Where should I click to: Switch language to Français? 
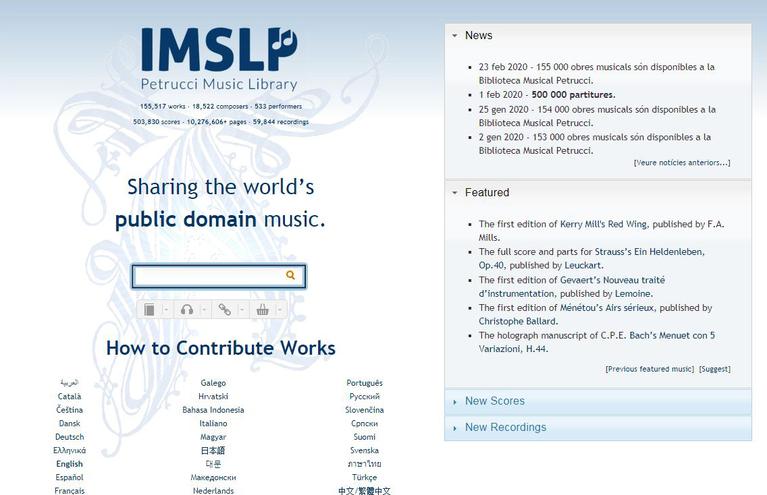69,491
